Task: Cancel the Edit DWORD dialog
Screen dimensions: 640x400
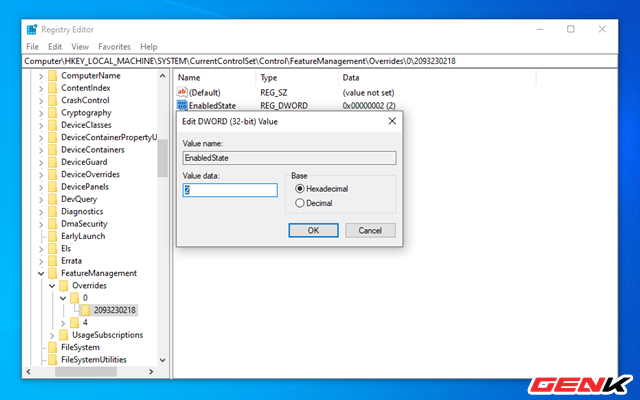Action: pyautogui.click(x=370, y=230)
